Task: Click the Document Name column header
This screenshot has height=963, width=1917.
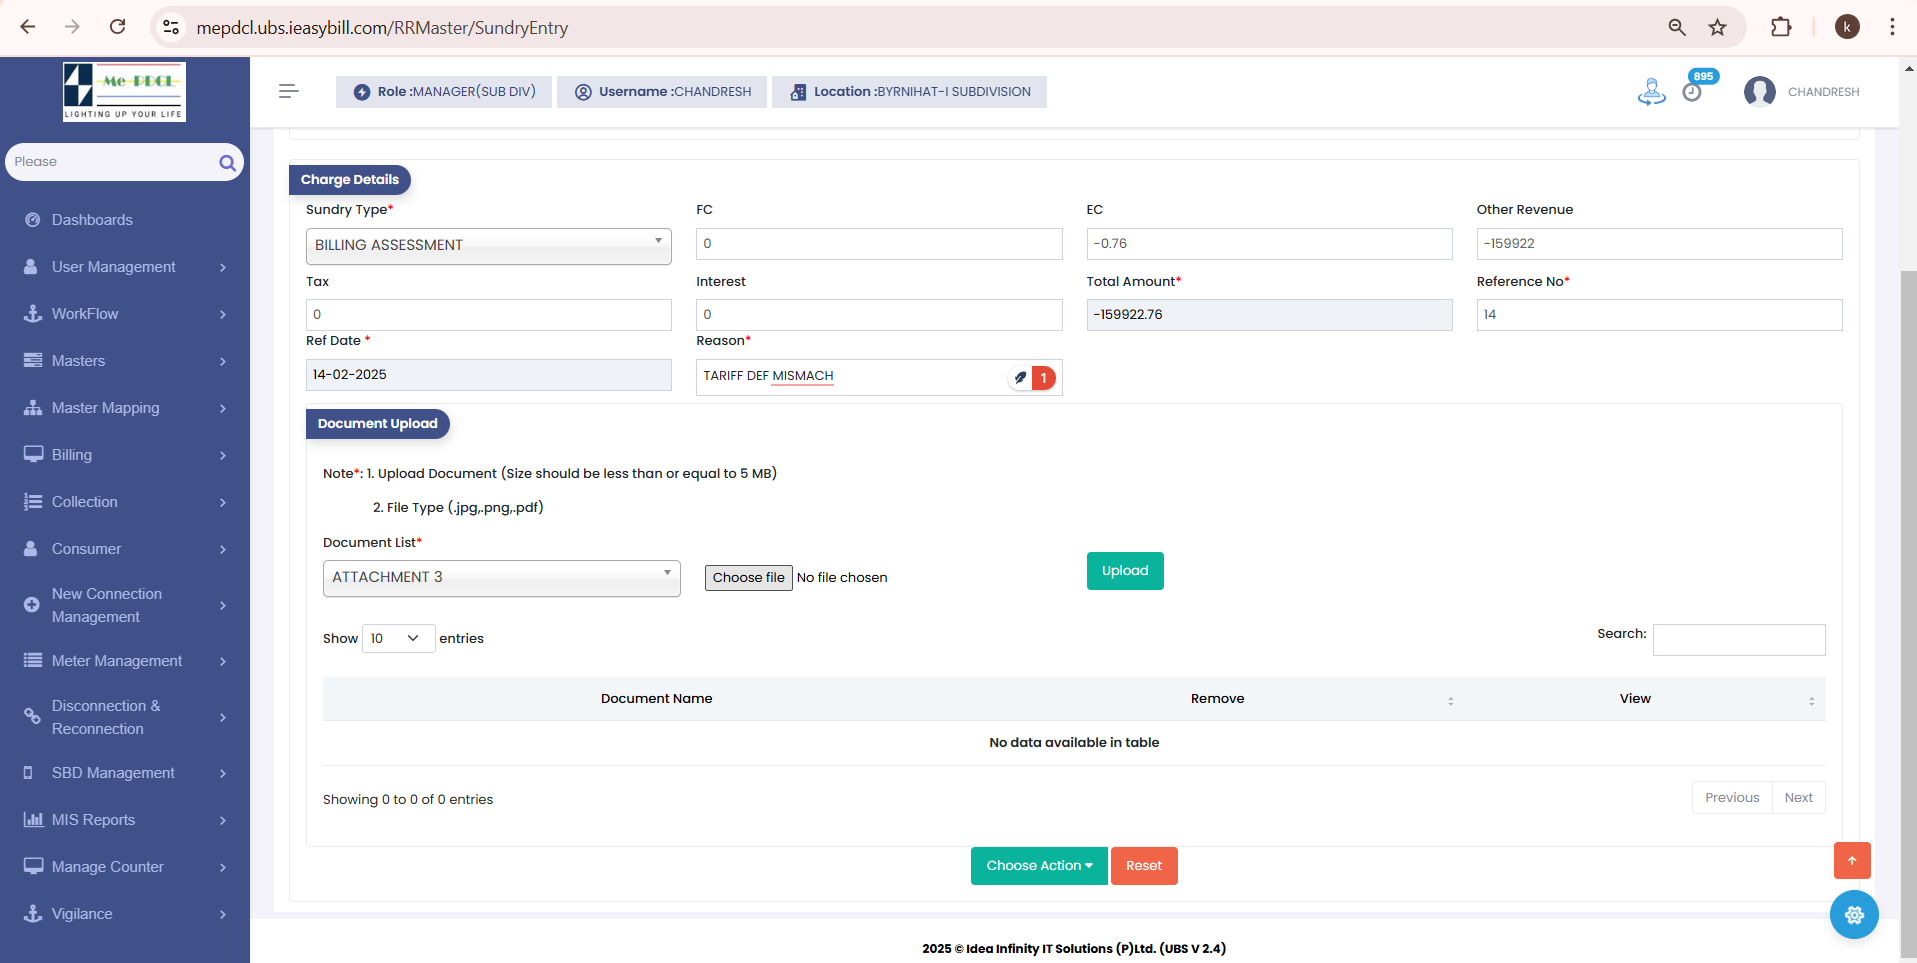Action: pos(657,699)
